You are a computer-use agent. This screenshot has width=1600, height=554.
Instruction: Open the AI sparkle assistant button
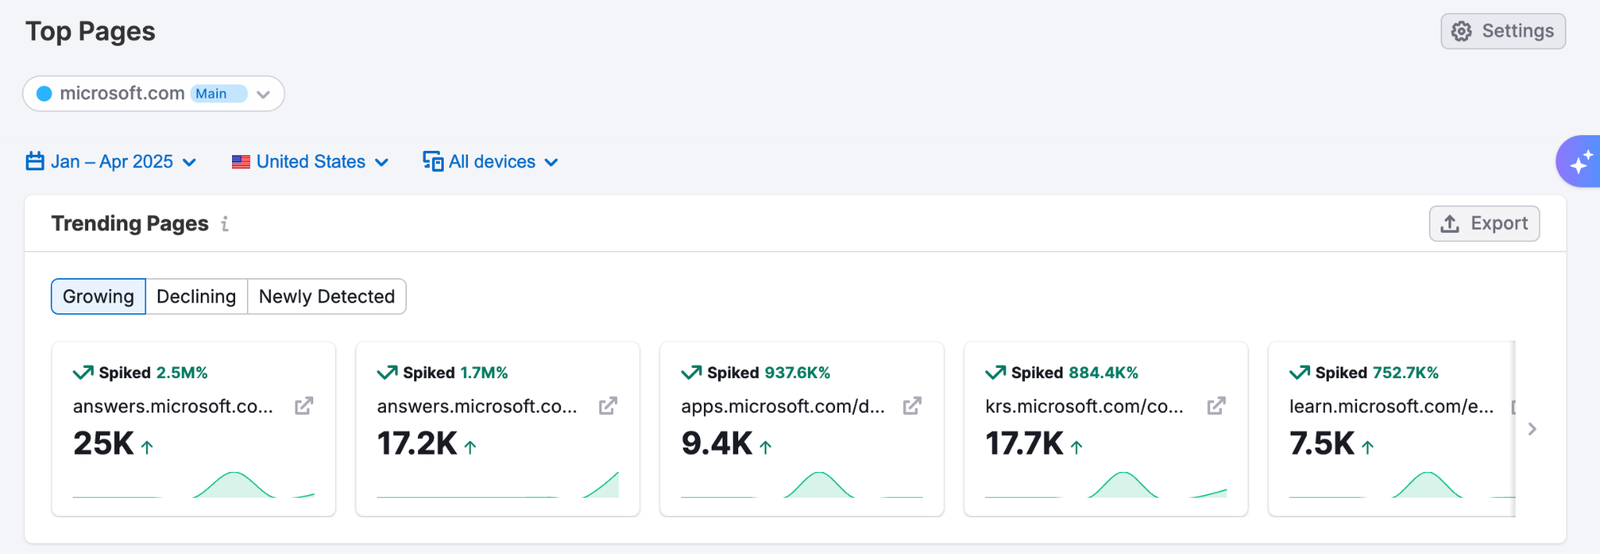pos(1579,161)
